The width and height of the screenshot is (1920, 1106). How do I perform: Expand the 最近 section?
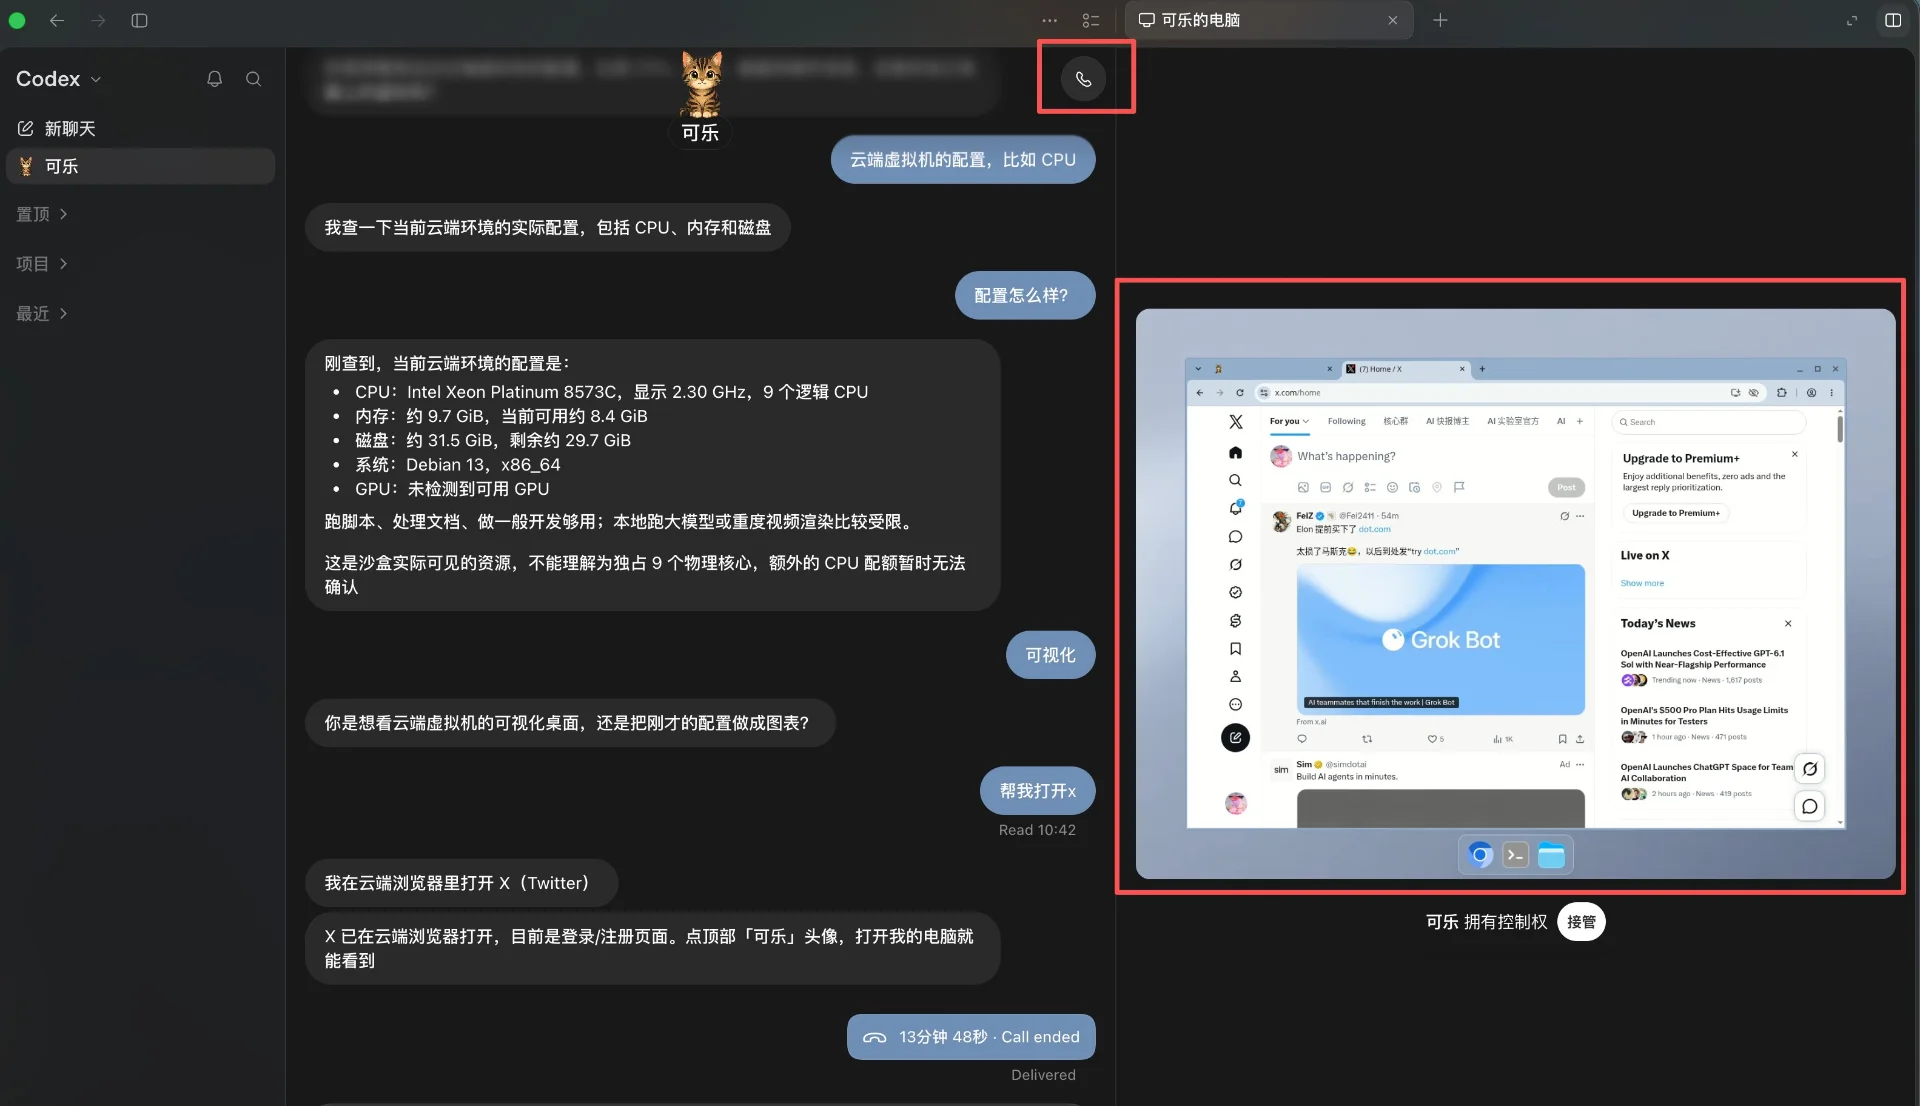click(x=42, y=314)
